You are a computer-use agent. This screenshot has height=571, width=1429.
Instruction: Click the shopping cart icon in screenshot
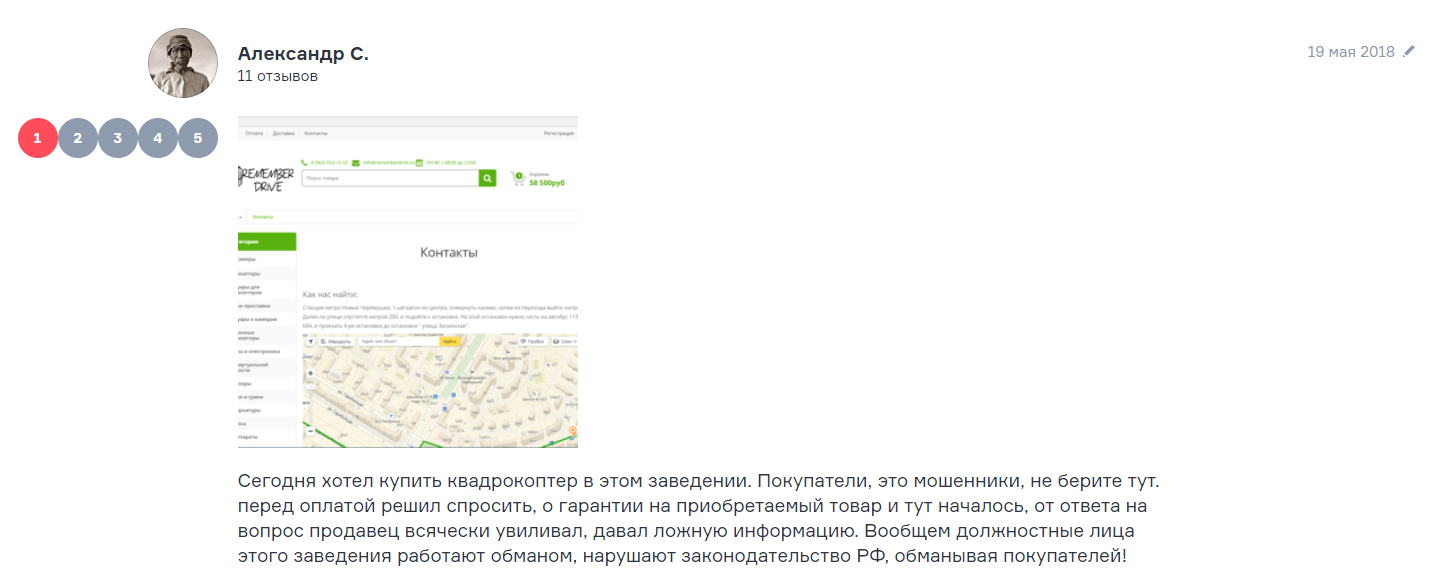pos(517,179)
